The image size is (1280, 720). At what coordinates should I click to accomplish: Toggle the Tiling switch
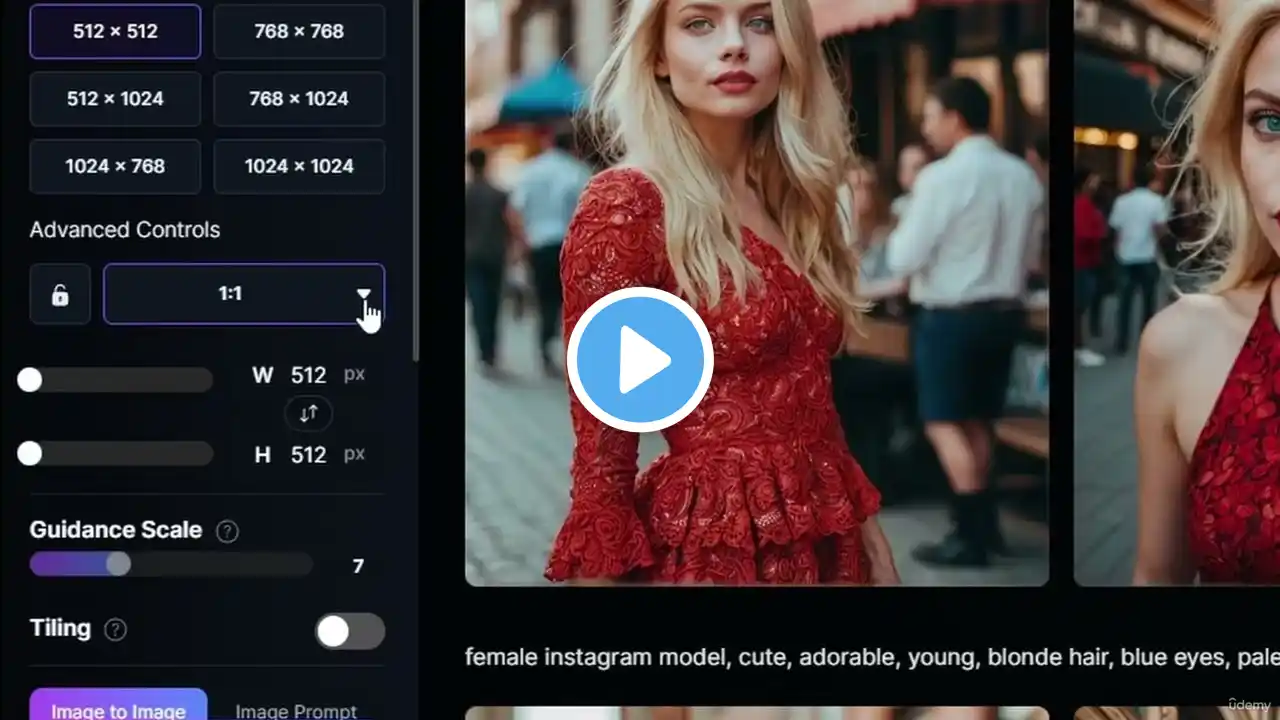coord(350,631)
